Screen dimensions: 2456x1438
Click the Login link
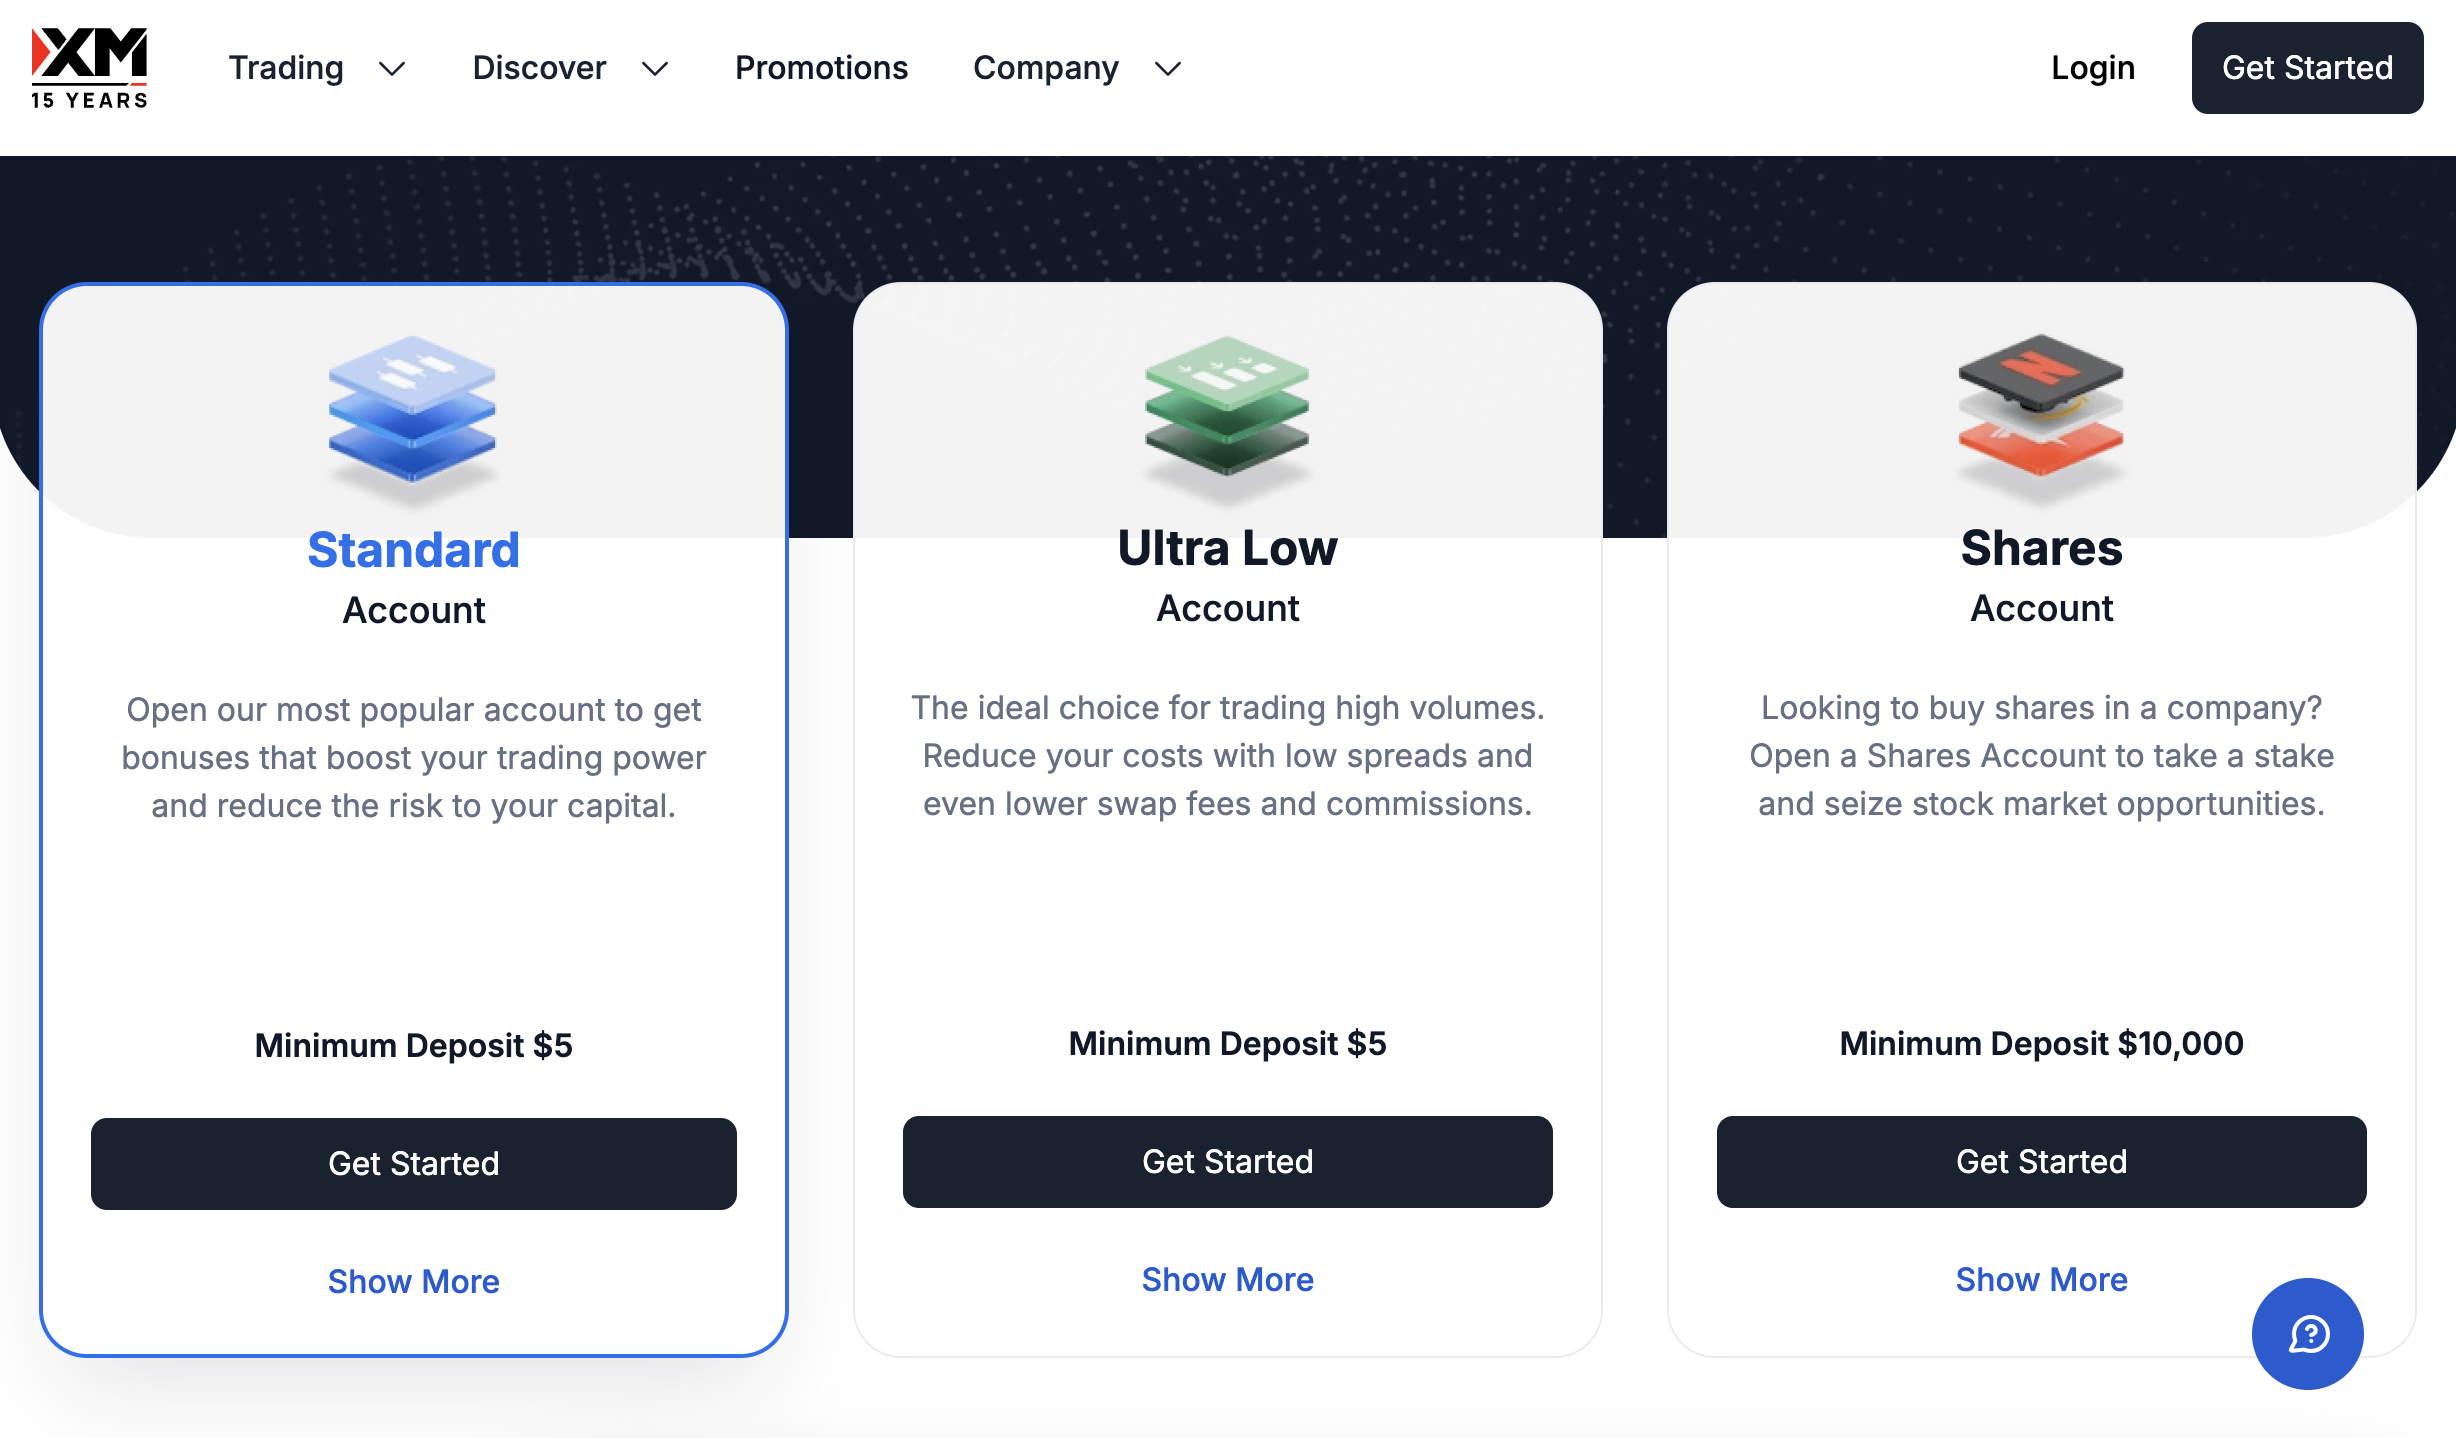pos(2092,68)
